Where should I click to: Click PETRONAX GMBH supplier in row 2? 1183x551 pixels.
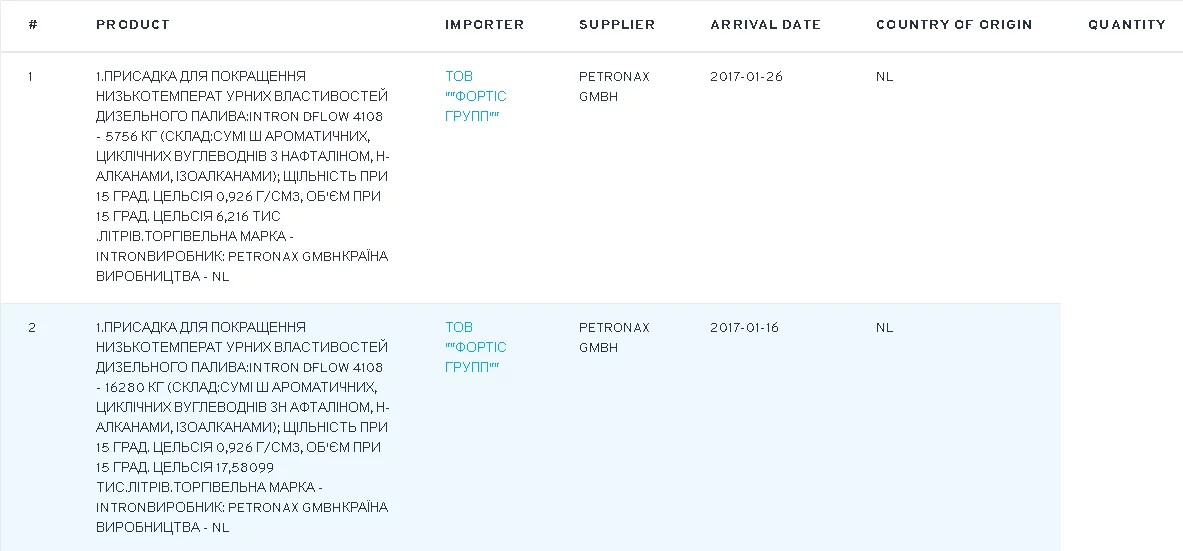(613, 337)
